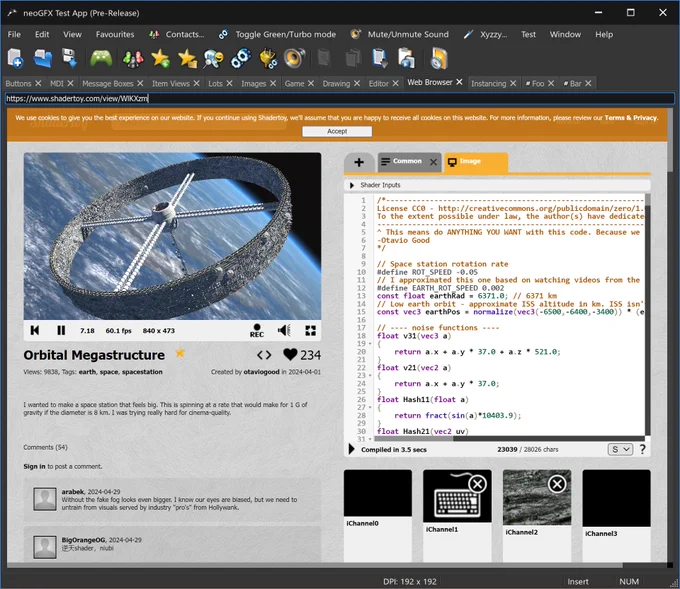The image size is (680, 589).
Task: Expand the Shader Inputs section
Action: click(352, 185)
